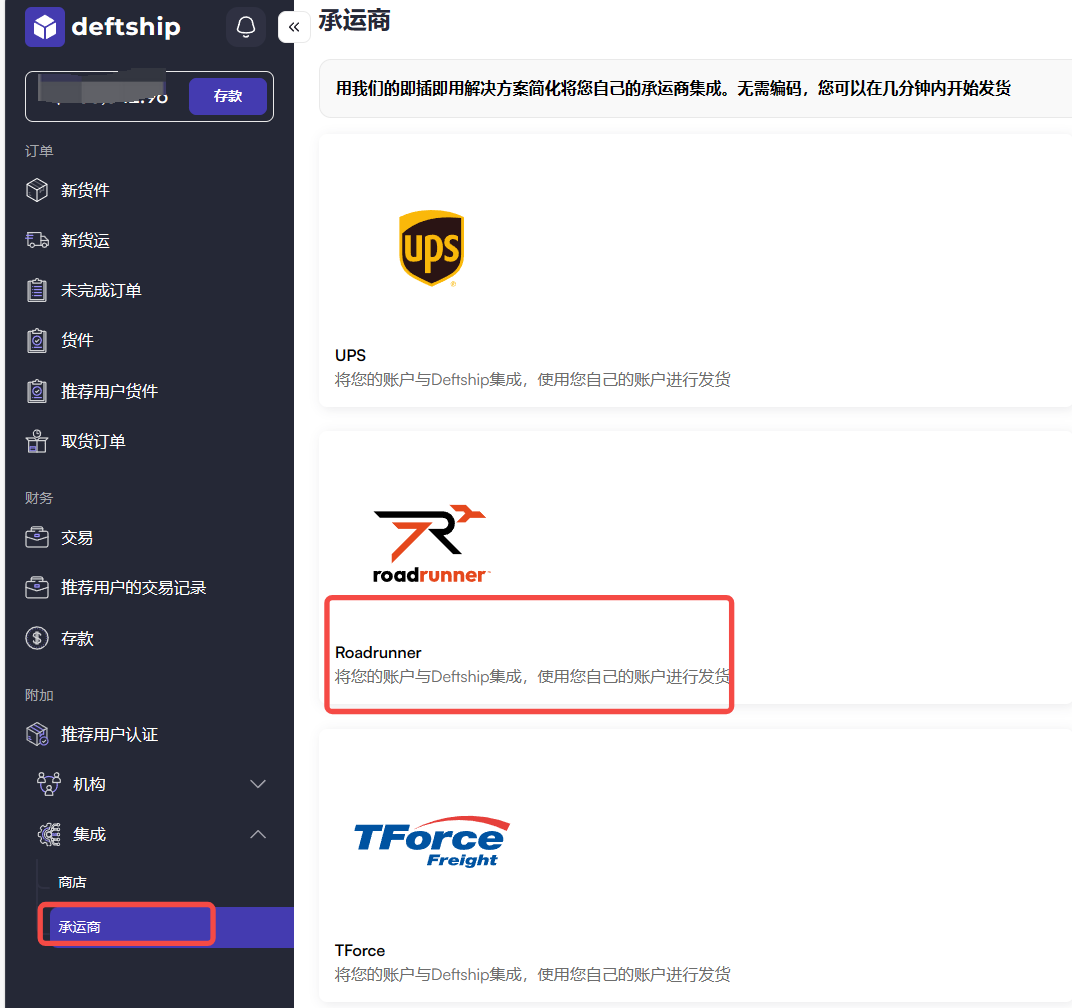Screen dimensions: 1072x1008
Task: Open 推荐用户的交易记录 sidebar entry
Action: [x=133, y=587]
